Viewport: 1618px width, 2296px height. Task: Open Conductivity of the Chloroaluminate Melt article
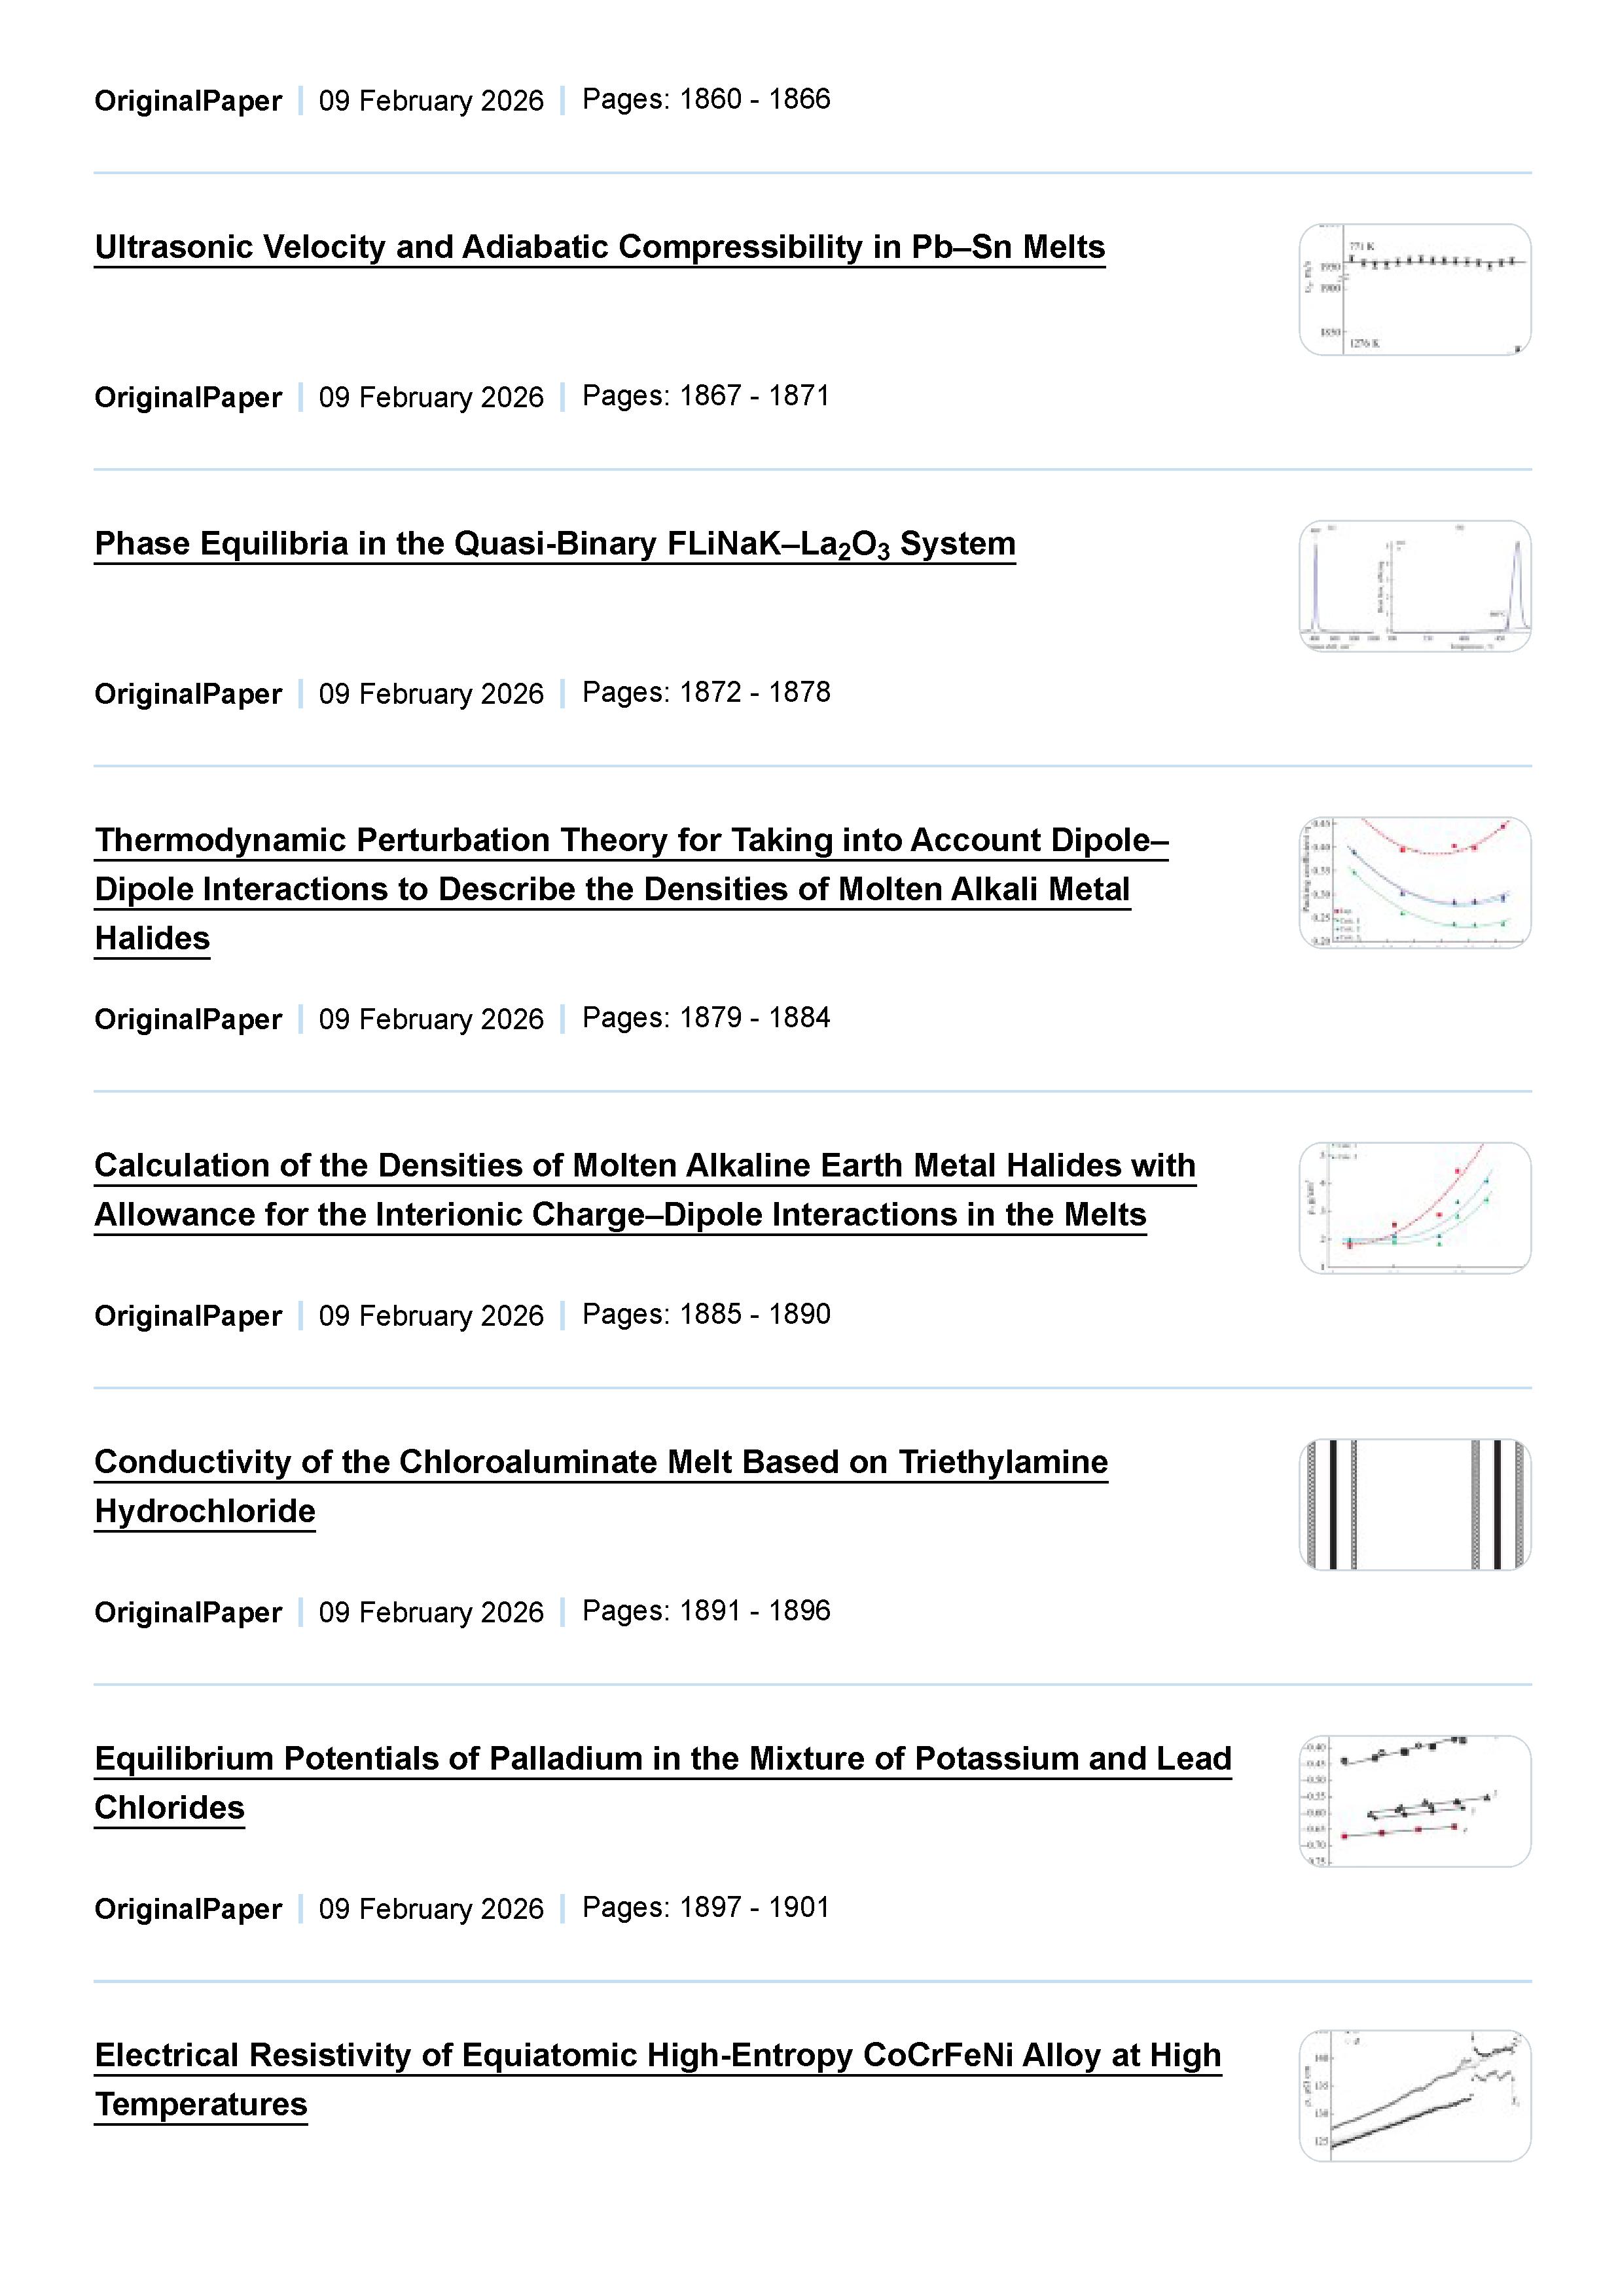click(600, 1462)
